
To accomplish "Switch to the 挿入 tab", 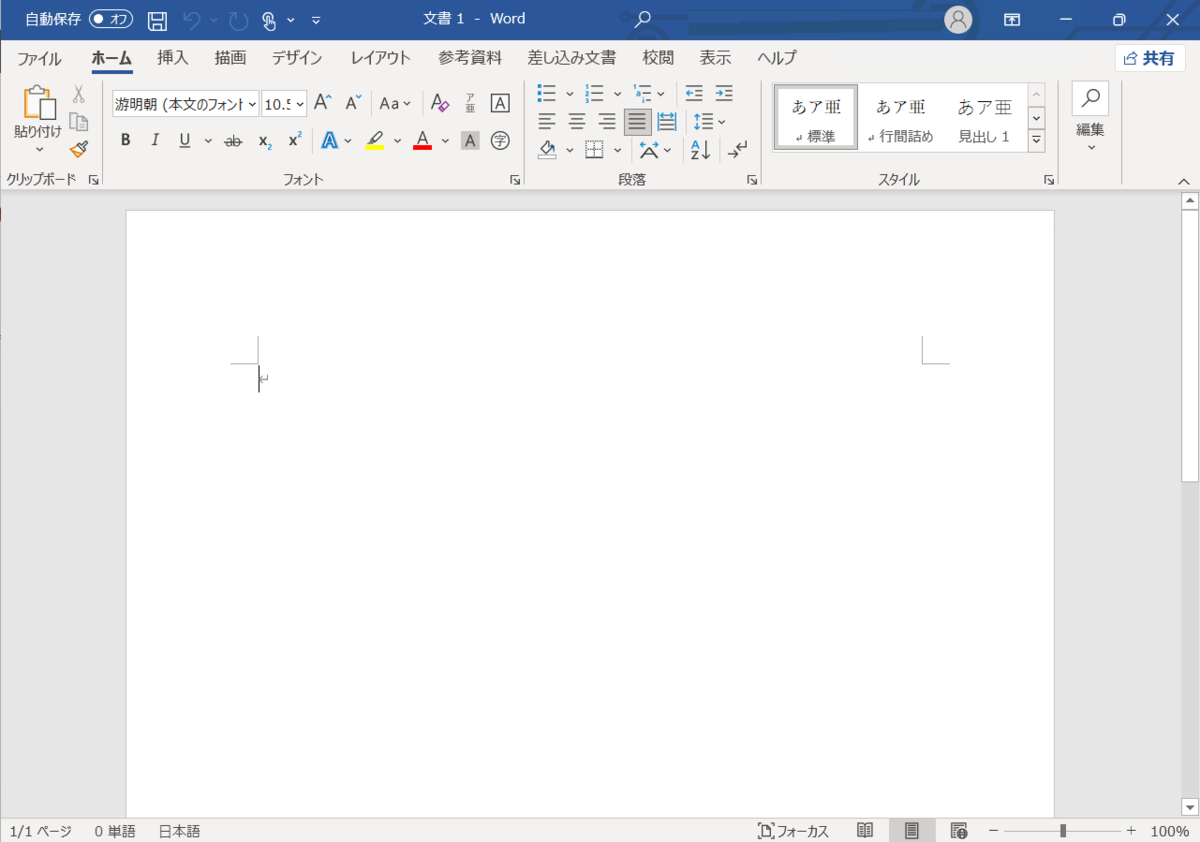I will (172, 57).
